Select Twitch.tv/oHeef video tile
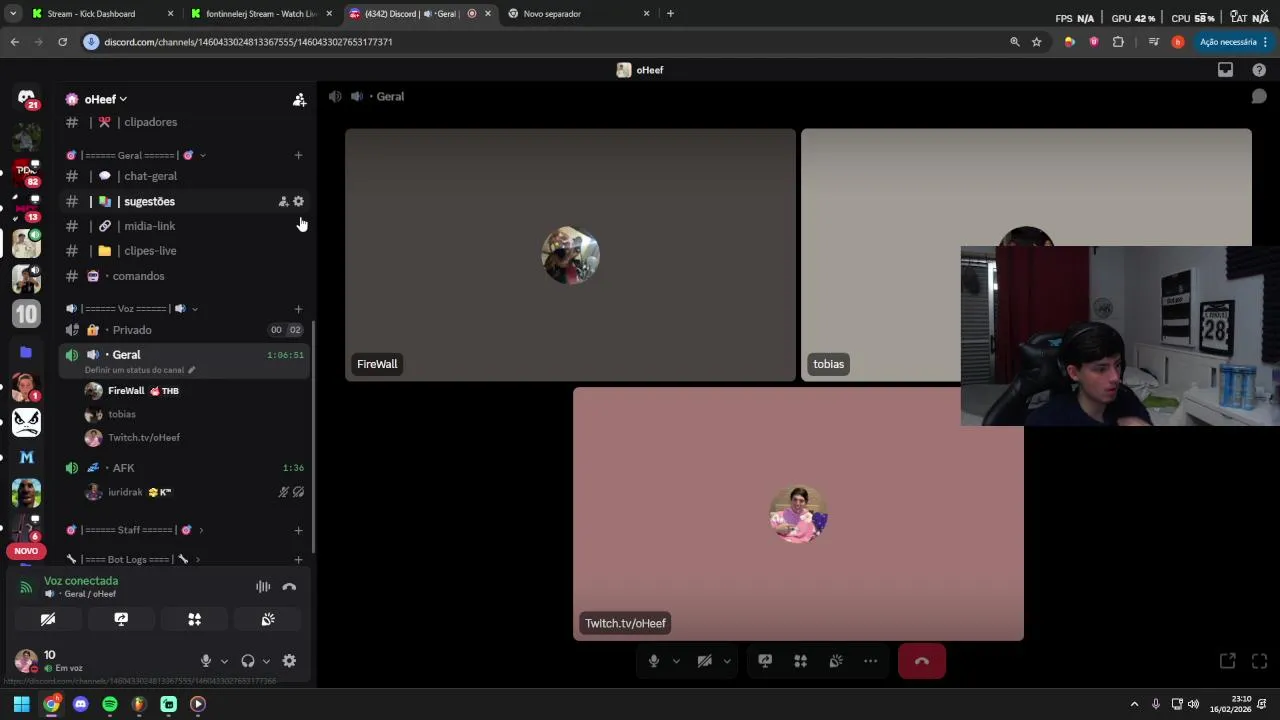Viewport: 1280px width, 720px height. pyautogui.click(x=798, y=514)
